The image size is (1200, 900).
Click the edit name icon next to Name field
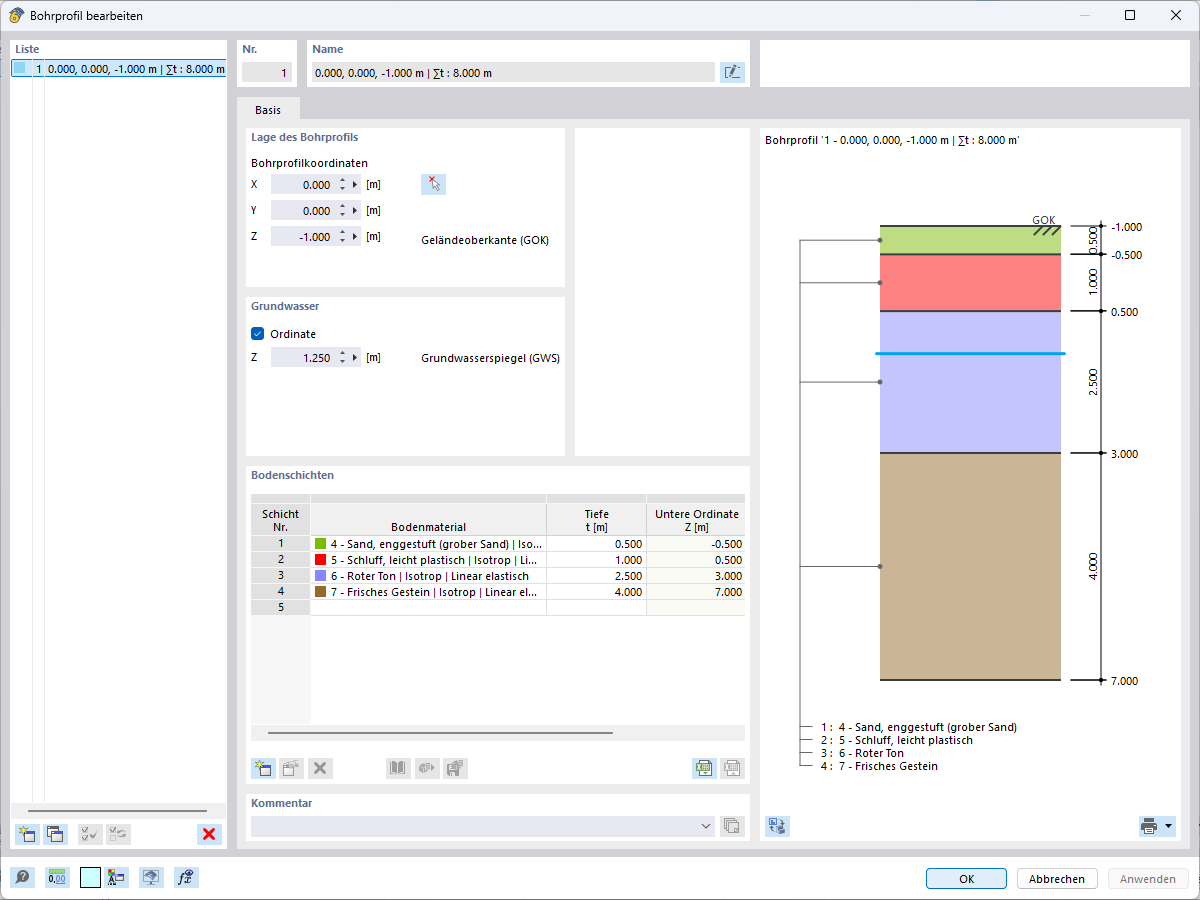(x=732, y=72)
